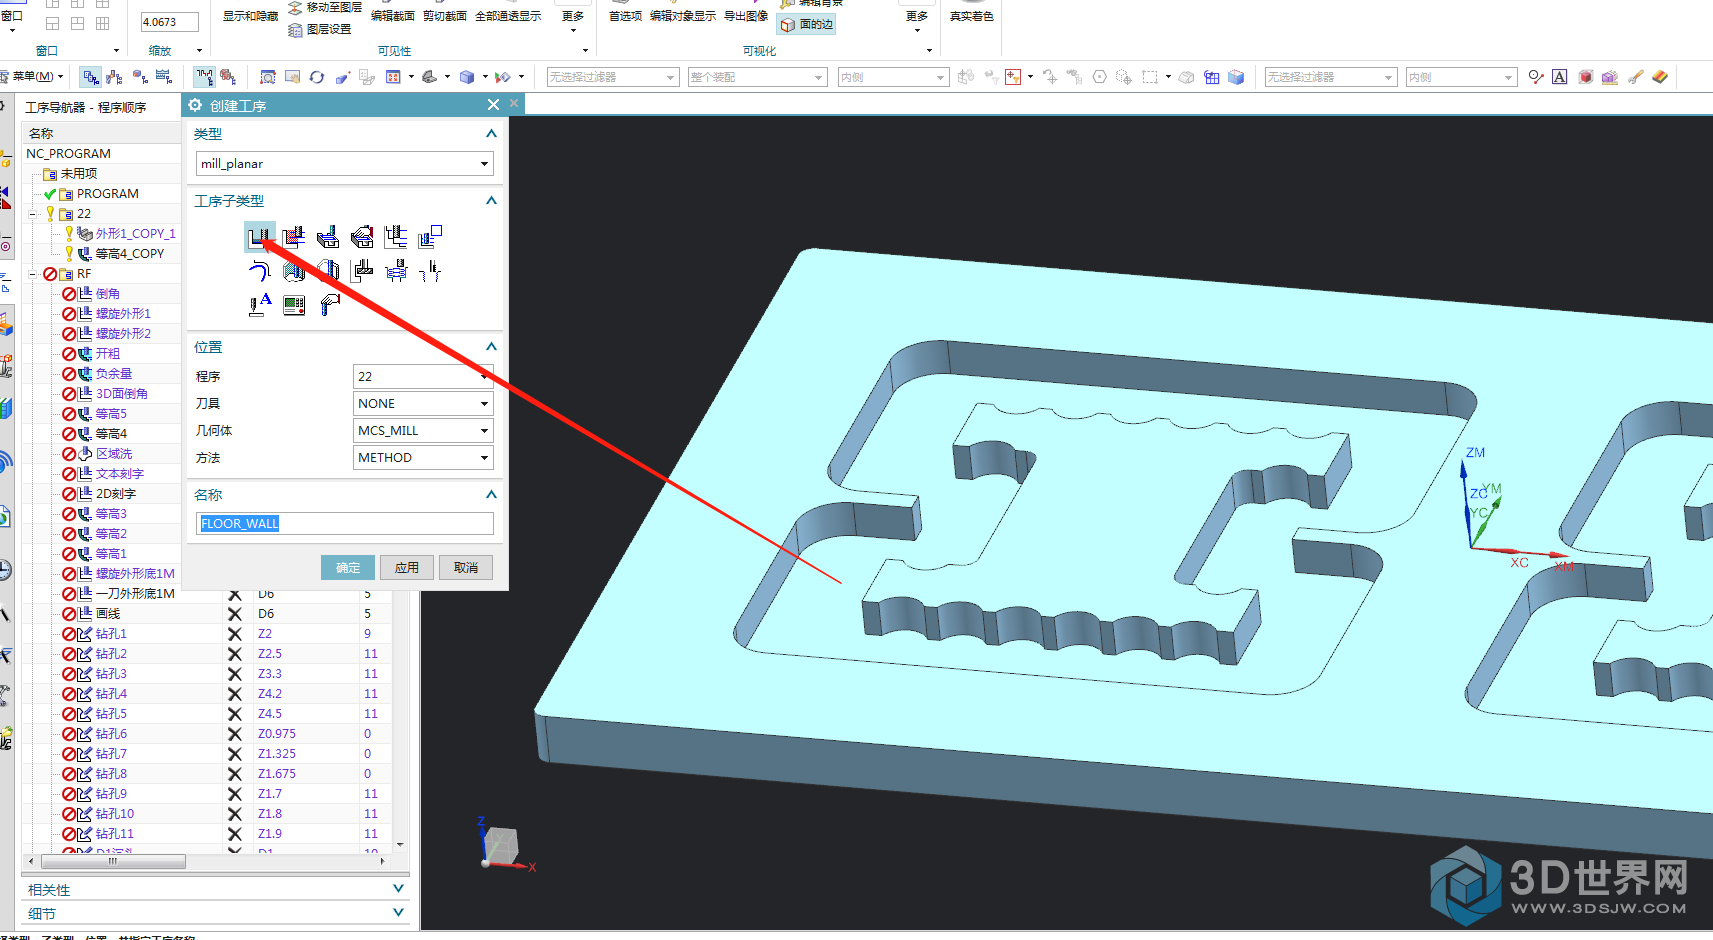The width and height of the screenshot is (1713, 940).
Task: Toggle the 面的边 face edges button
Action: [x=807, y=24]
